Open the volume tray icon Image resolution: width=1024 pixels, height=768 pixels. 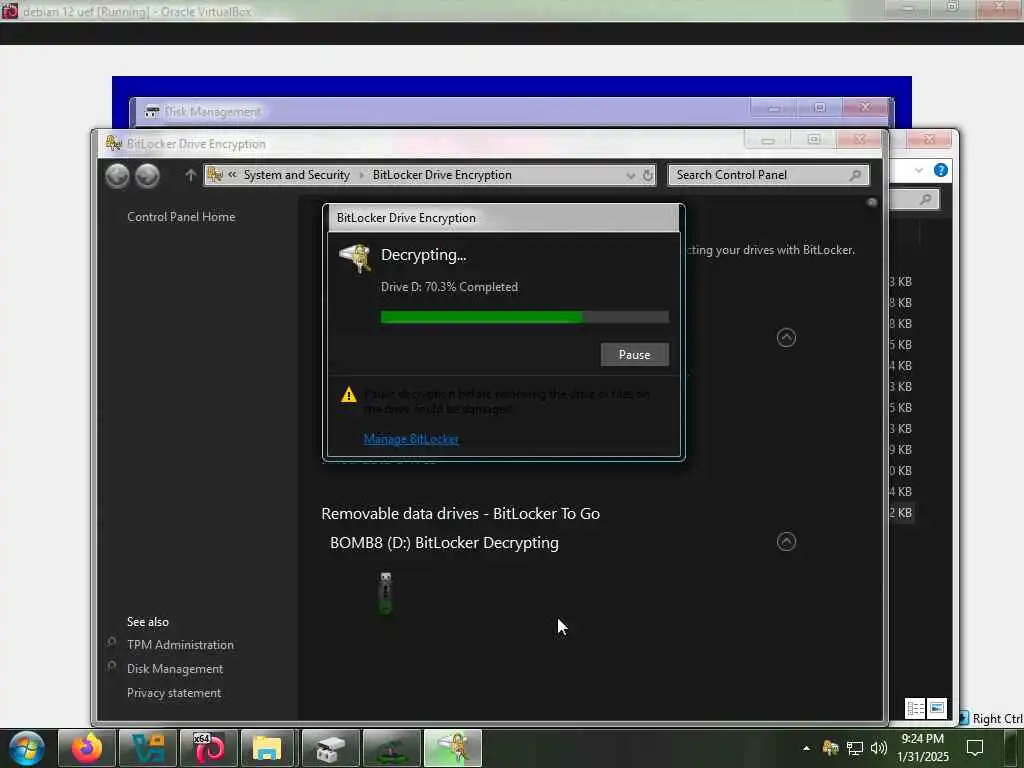879,748
